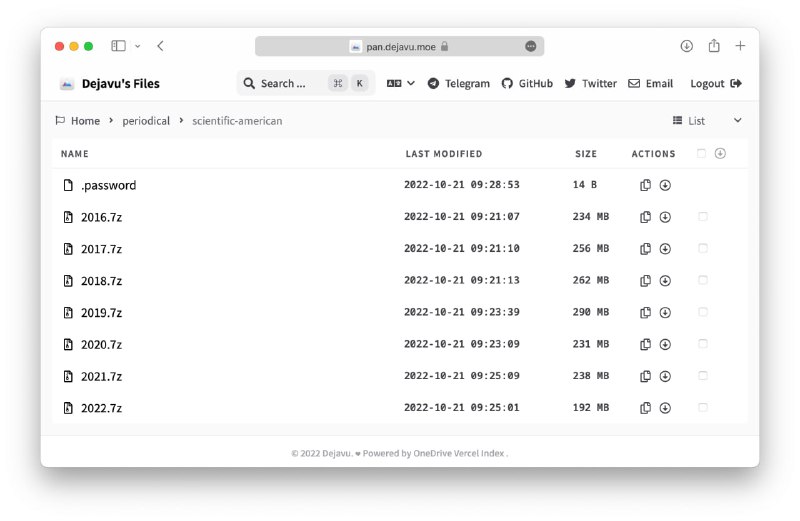Open the language switcher dropdown
This screenshot has height=521, width=800.
click(x=401, y=83)
